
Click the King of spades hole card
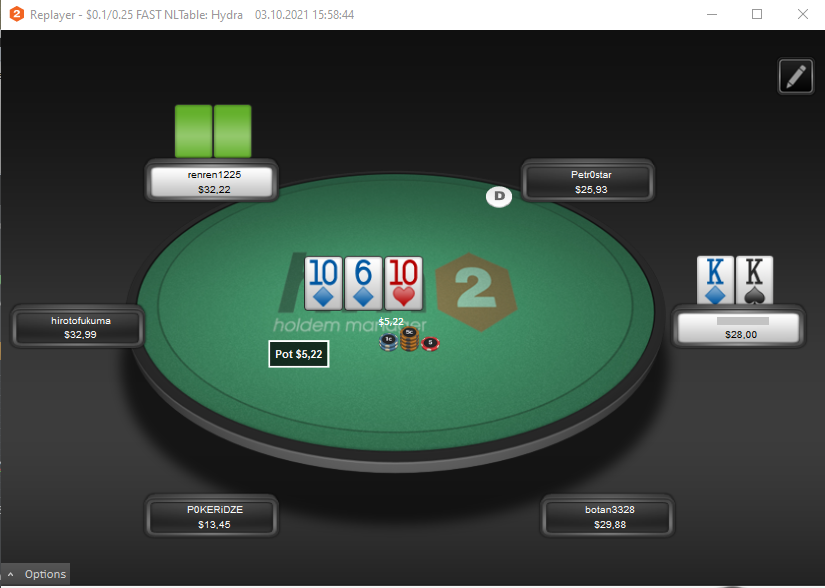(754, 280)
